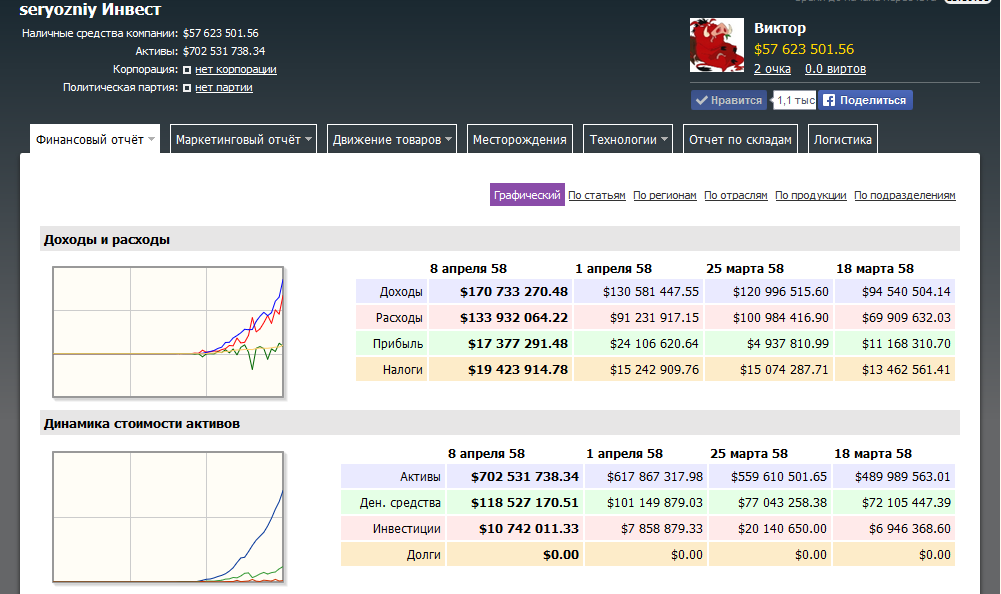Click the Динамика стоимости активов chart
Viewport: 1001px width, 594px height.
[x=169, y=518]
